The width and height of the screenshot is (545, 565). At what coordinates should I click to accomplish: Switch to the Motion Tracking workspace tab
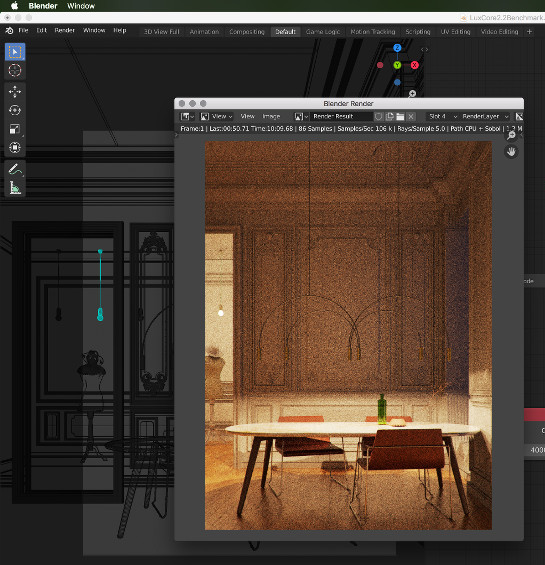click(373, 32)
